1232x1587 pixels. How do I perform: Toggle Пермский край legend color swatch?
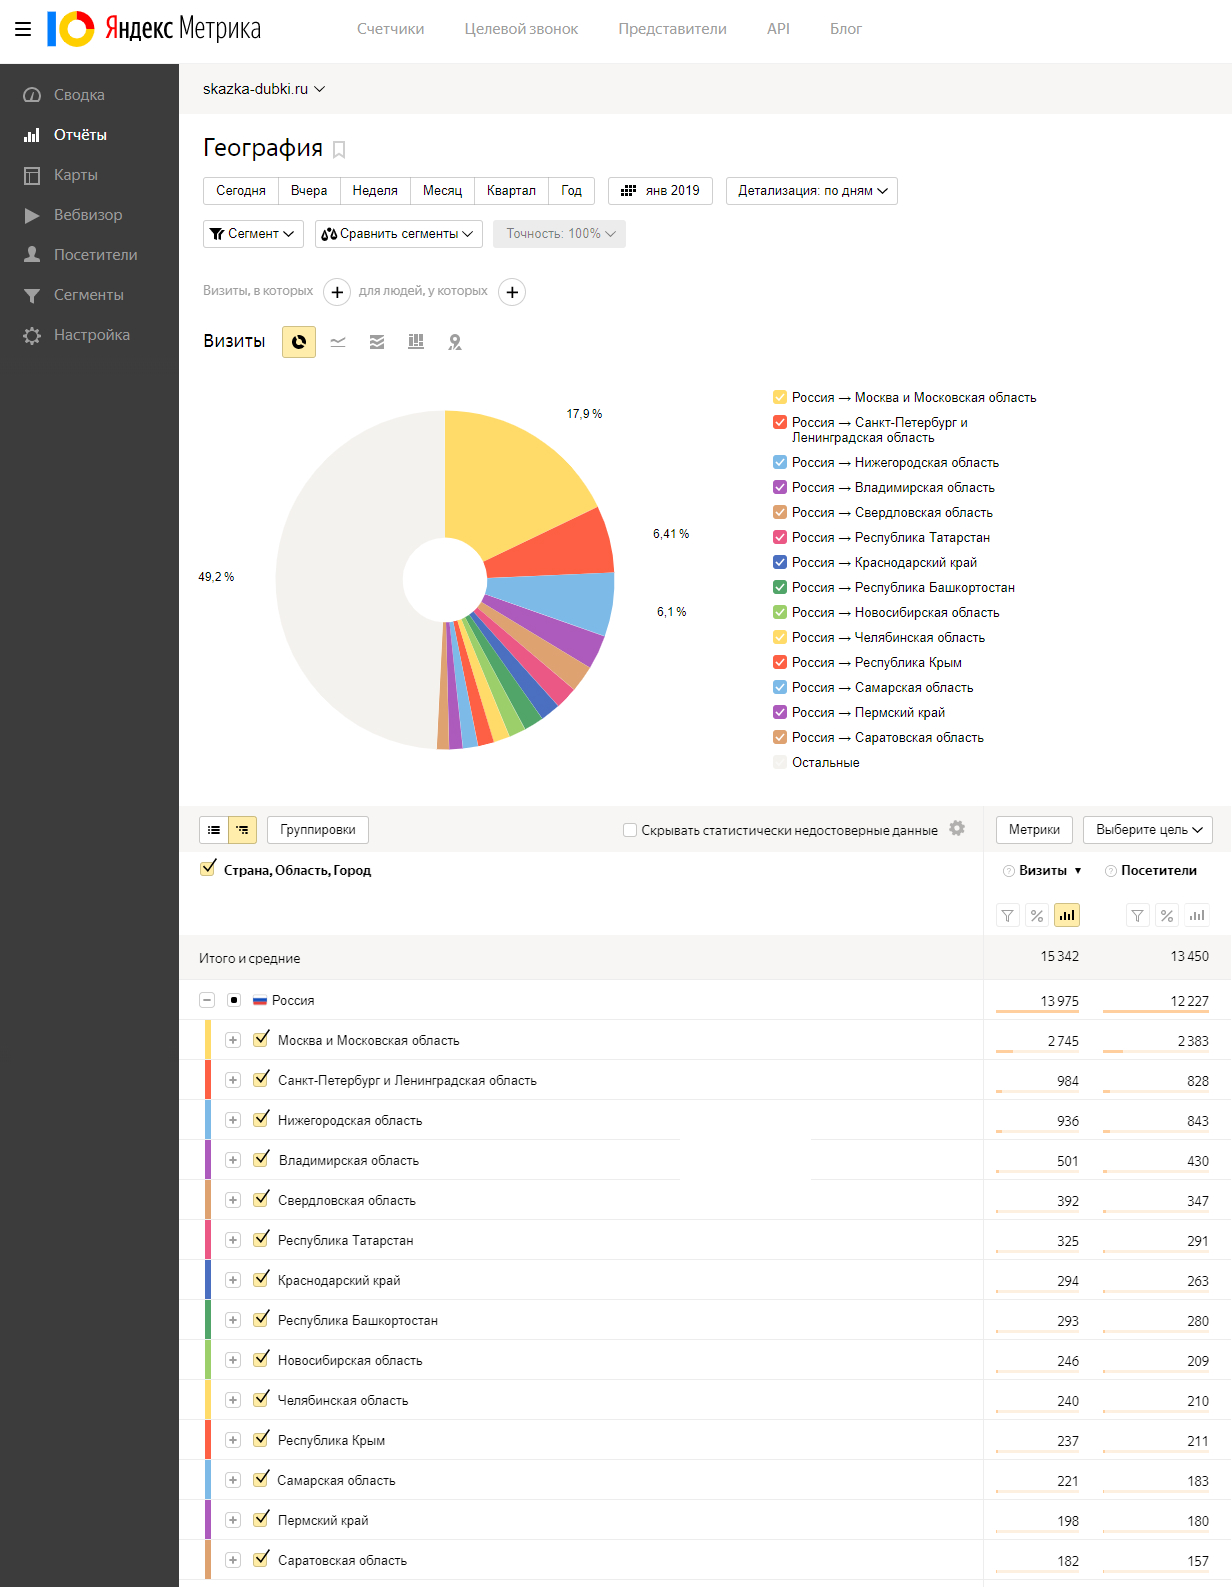(780, 713)
